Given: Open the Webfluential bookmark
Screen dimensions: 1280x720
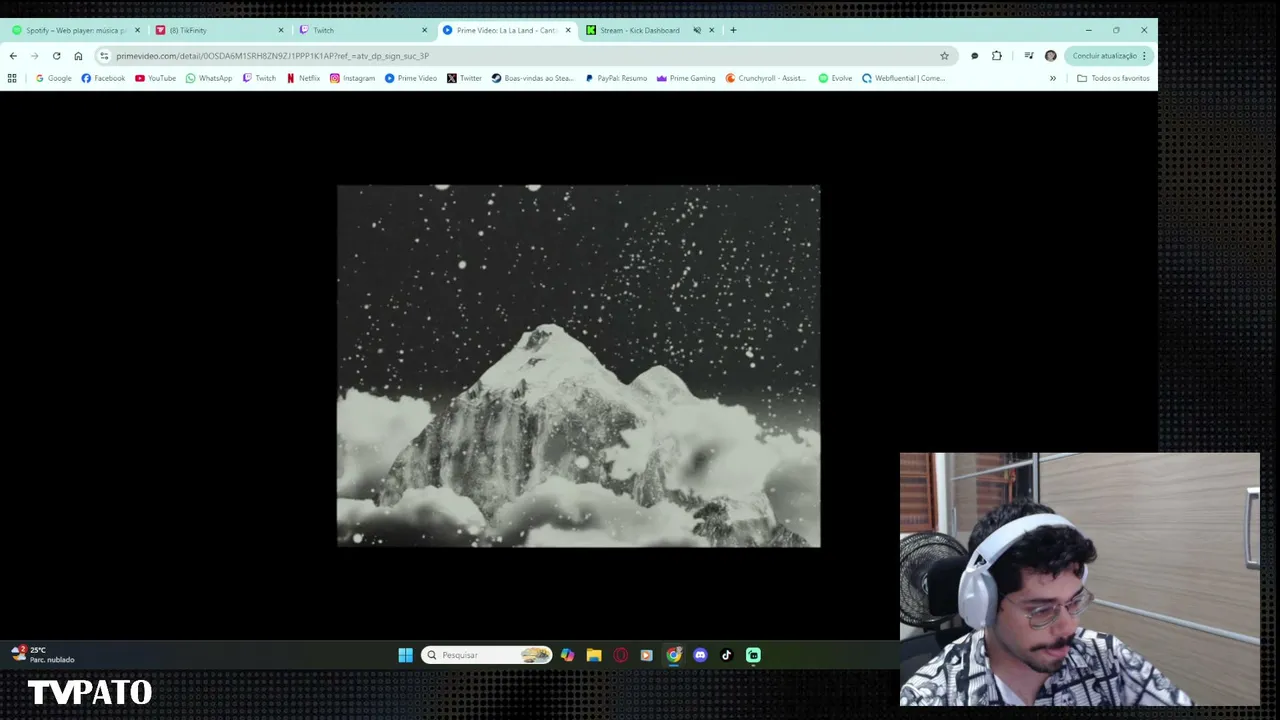Looking at the screenshot, I should (903, 78).
